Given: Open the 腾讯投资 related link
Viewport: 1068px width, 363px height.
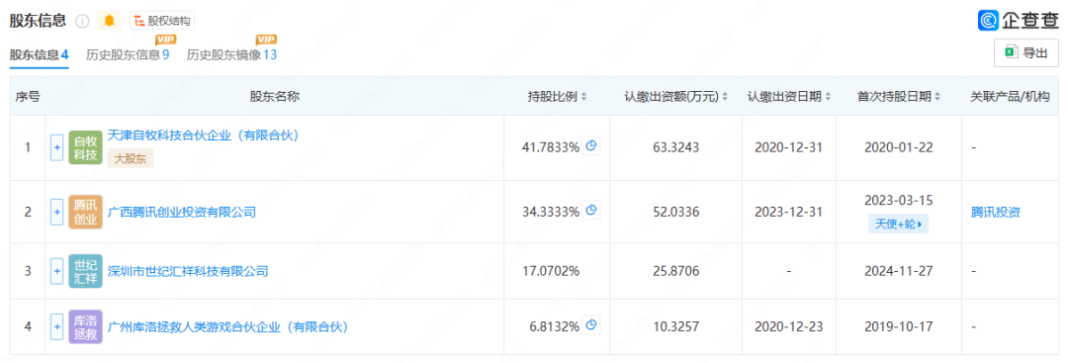Looking at the screenshot, I should coord(996,212).
